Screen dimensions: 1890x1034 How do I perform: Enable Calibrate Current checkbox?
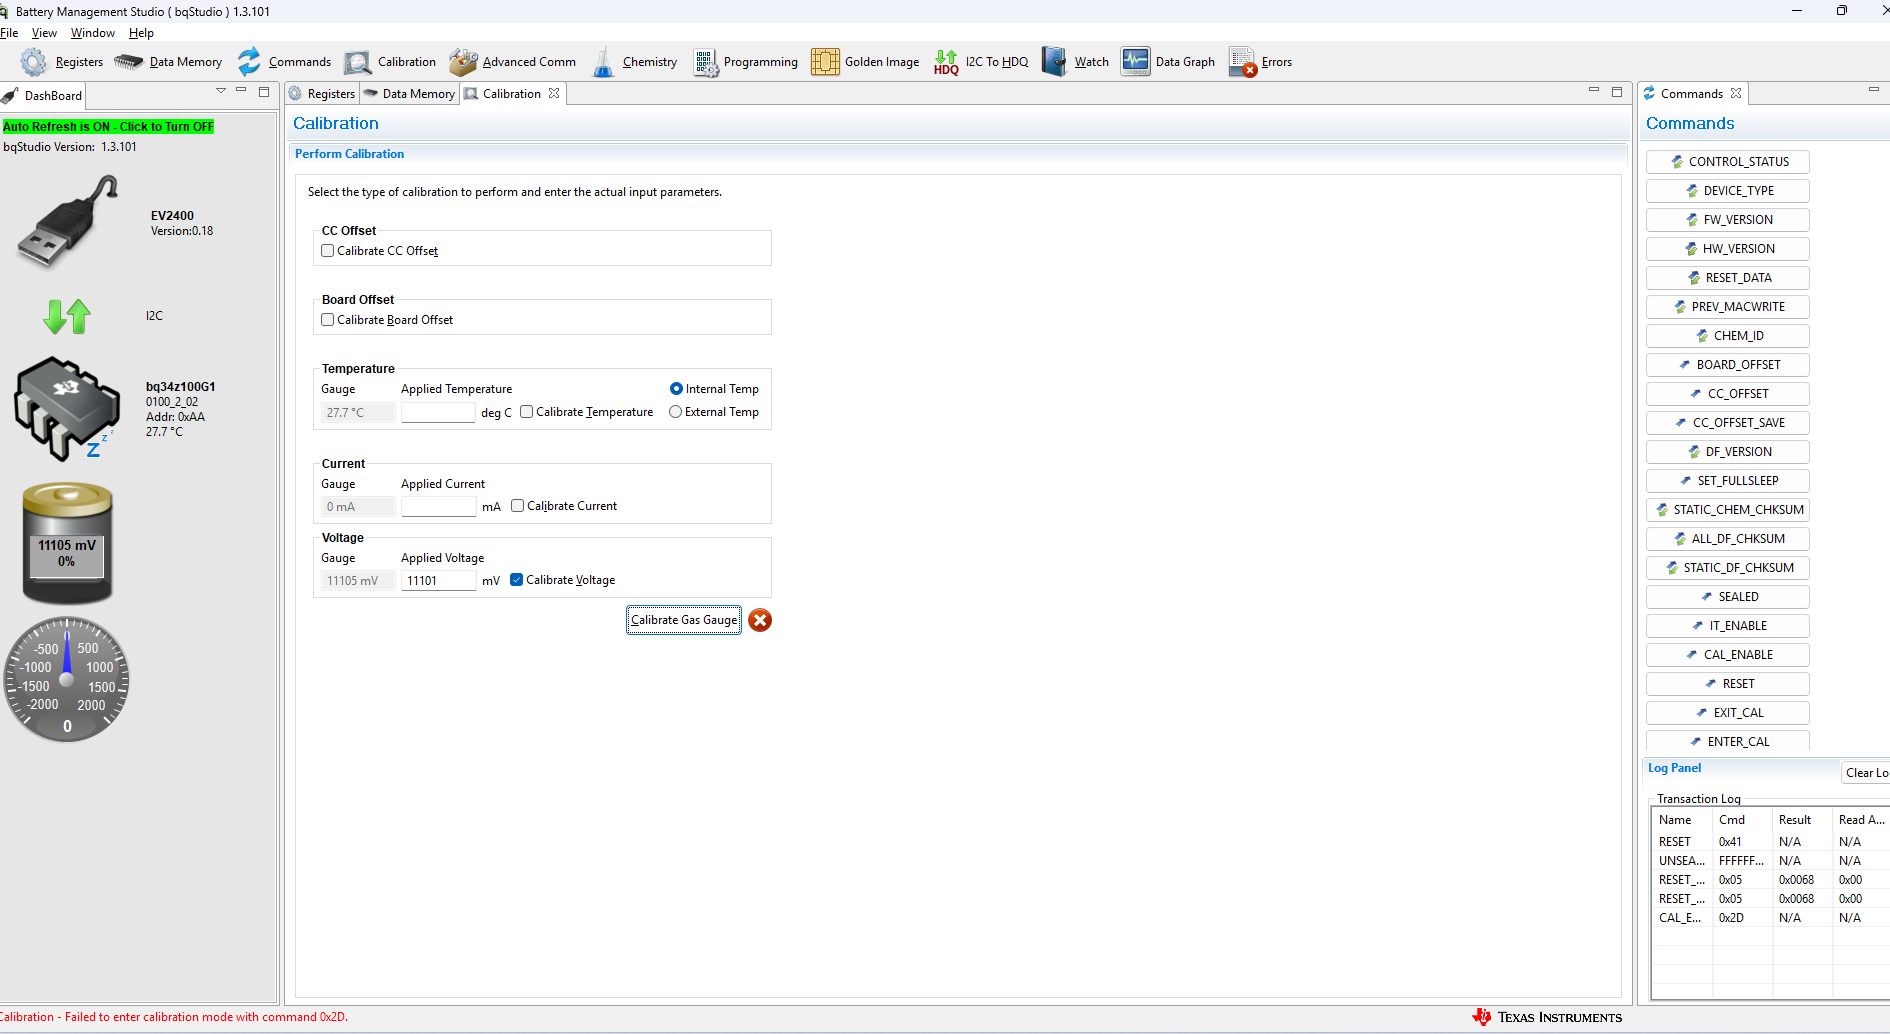pyautogui.click(x=517, y=506)
